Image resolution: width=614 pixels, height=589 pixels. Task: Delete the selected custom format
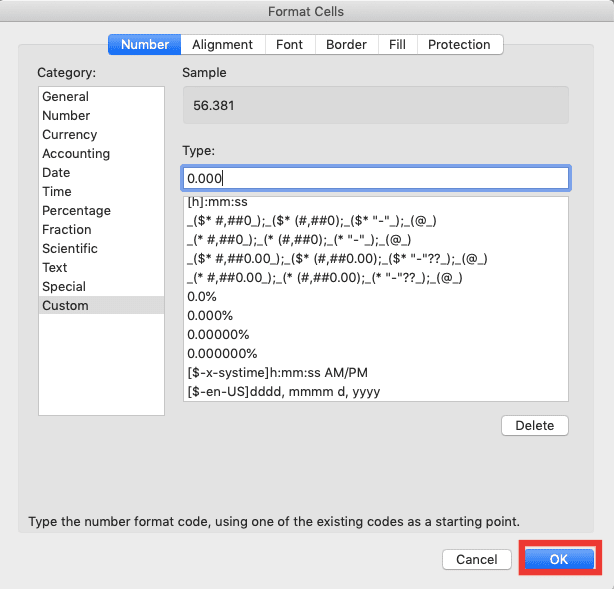[535, 426]
